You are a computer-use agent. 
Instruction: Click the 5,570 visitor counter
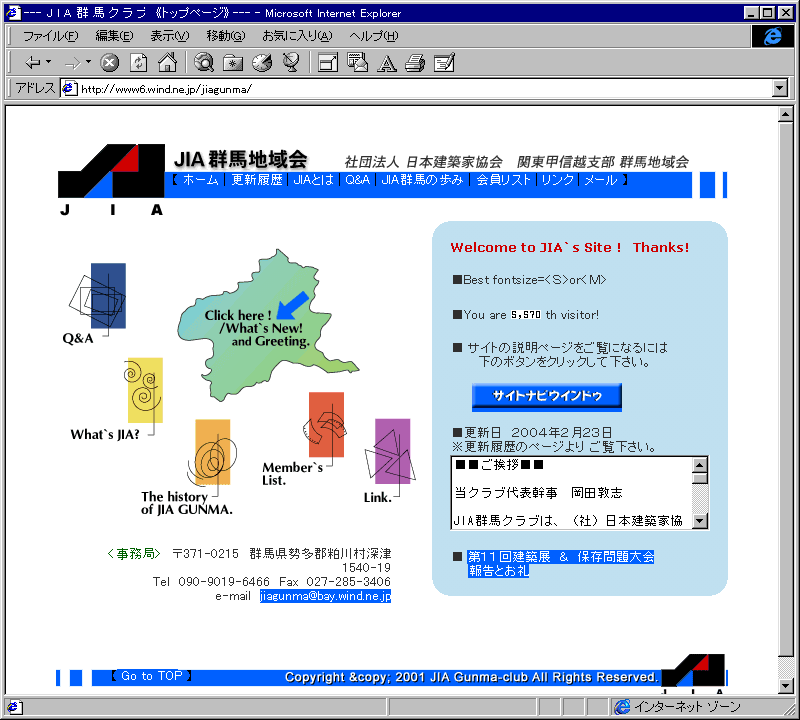526,315
